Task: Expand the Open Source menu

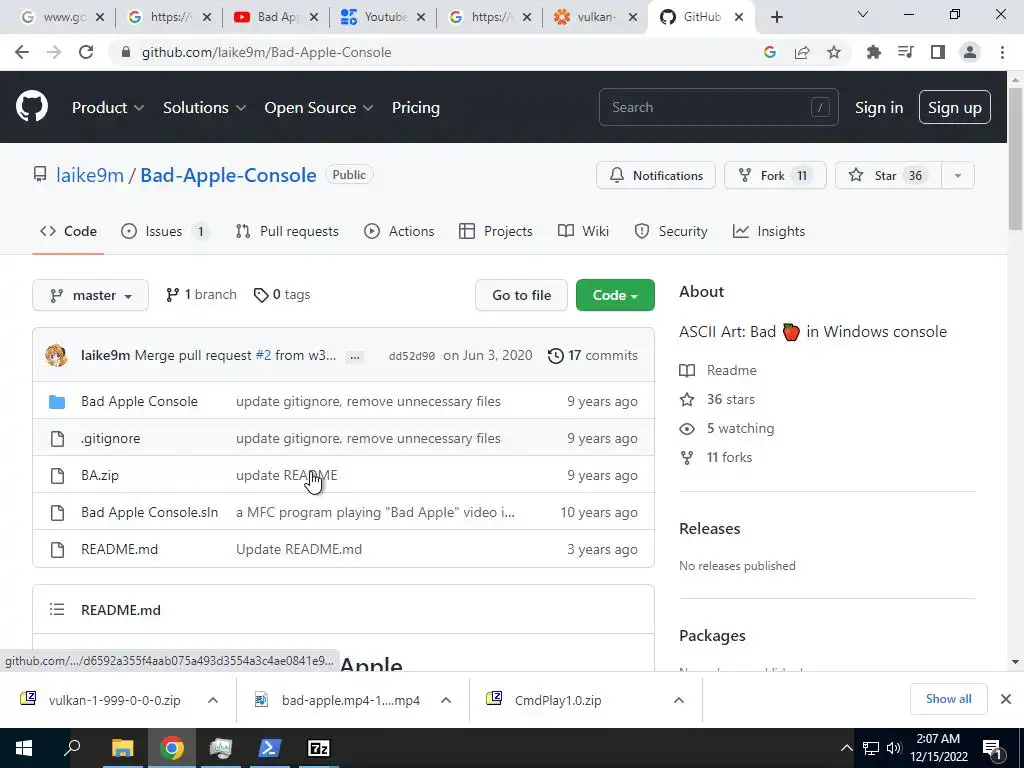Action: point(319,108)
